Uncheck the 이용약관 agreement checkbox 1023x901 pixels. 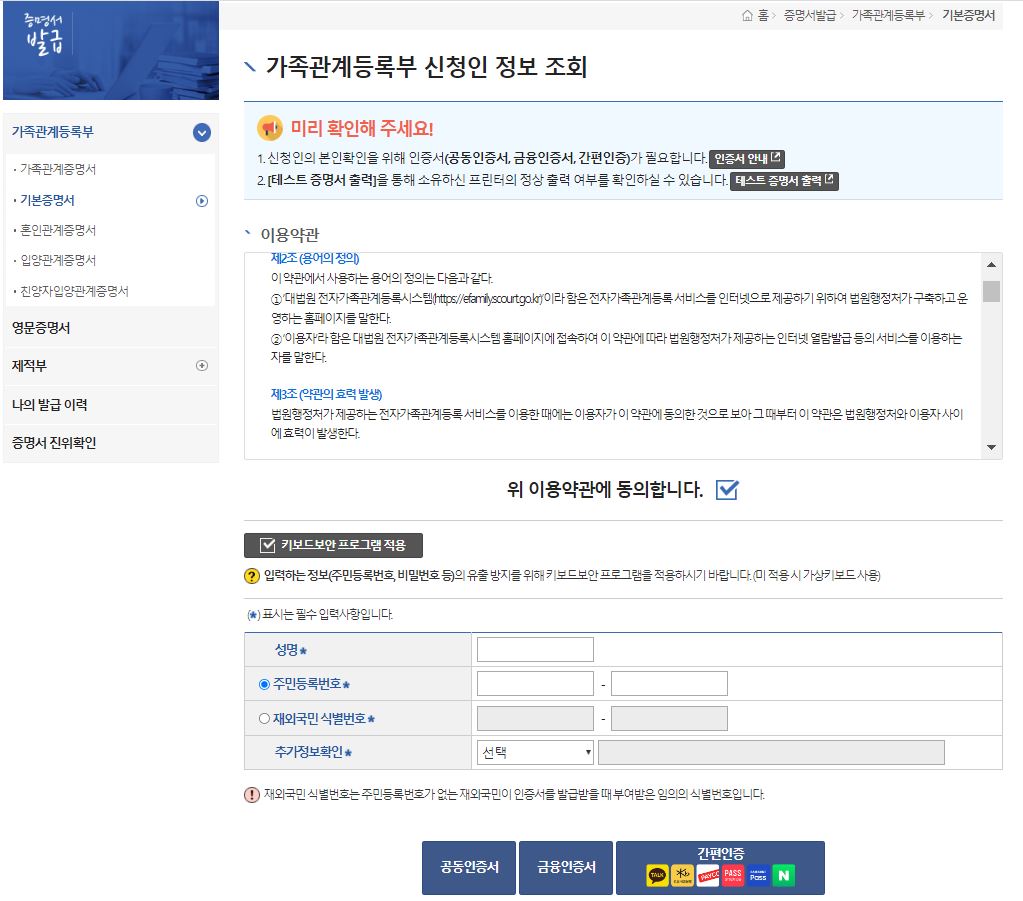pos(727,490)
